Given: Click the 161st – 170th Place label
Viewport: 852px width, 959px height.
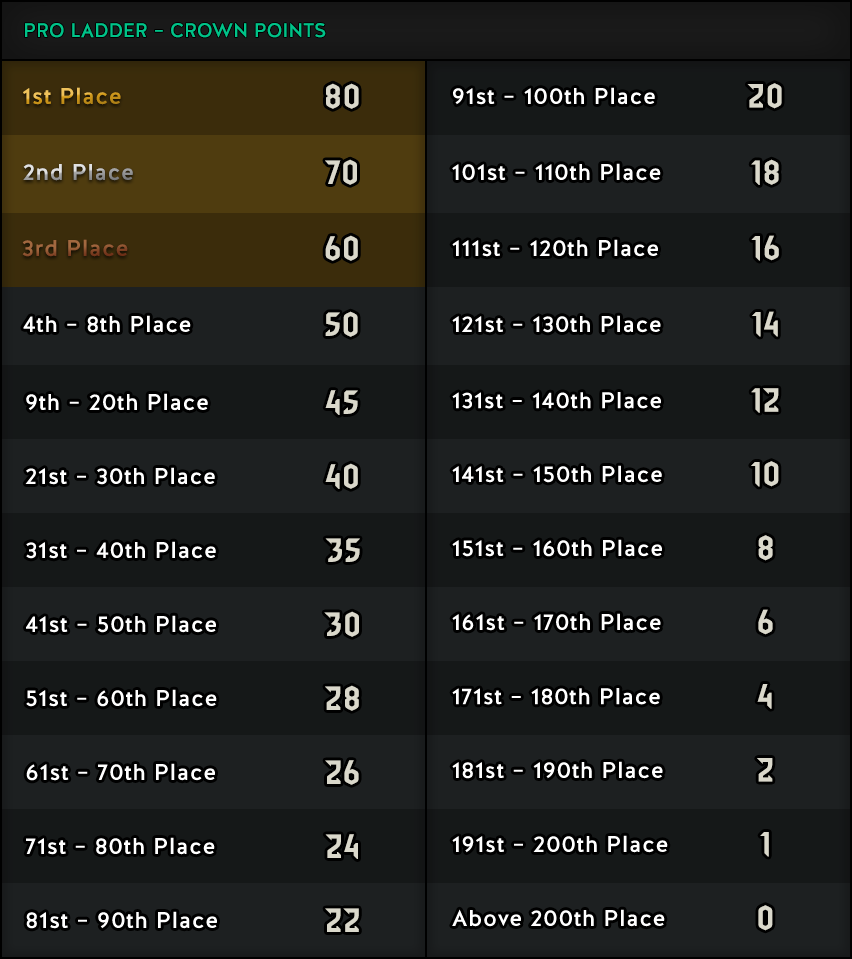Looking at the screenshot, I should pyautogui.click(x=557, y=623).
